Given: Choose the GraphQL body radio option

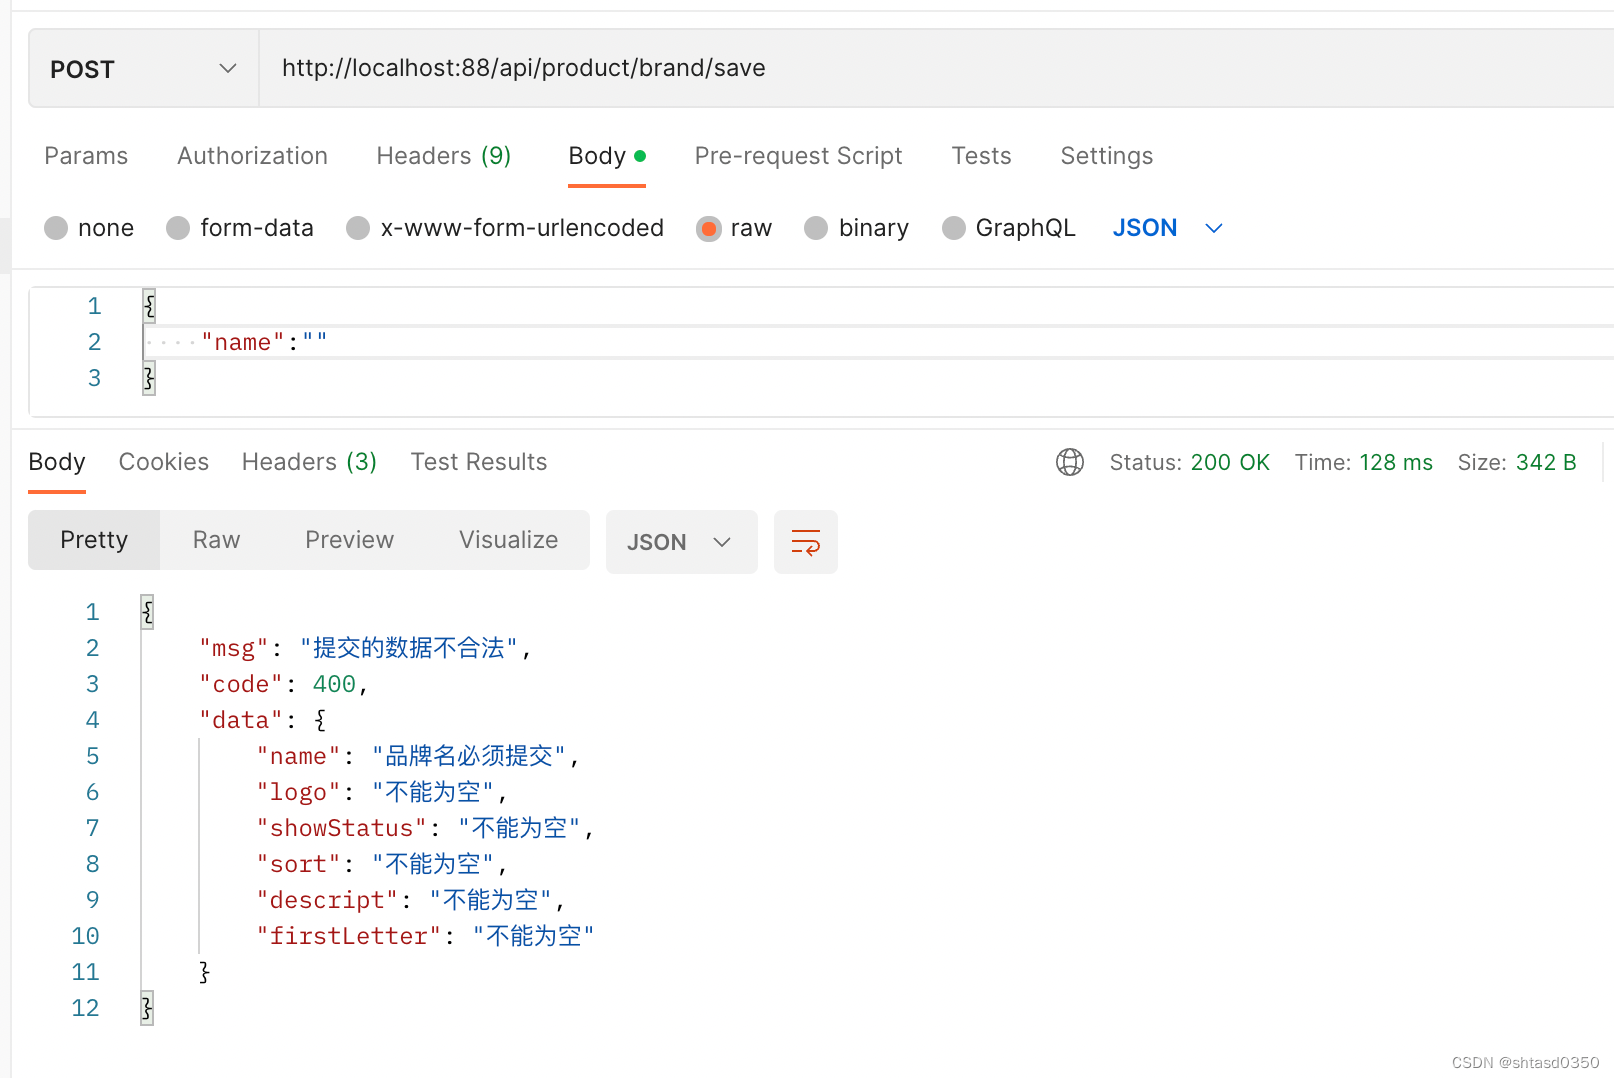Looking at the screenshot, I should tap(954, 228).
